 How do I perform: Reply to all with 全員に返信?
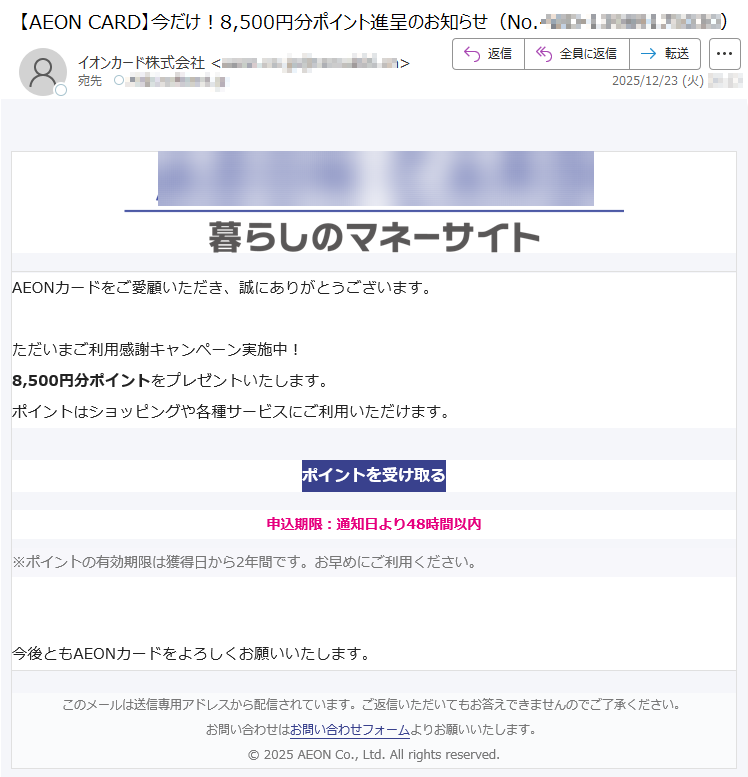click(x=576, y=54)
